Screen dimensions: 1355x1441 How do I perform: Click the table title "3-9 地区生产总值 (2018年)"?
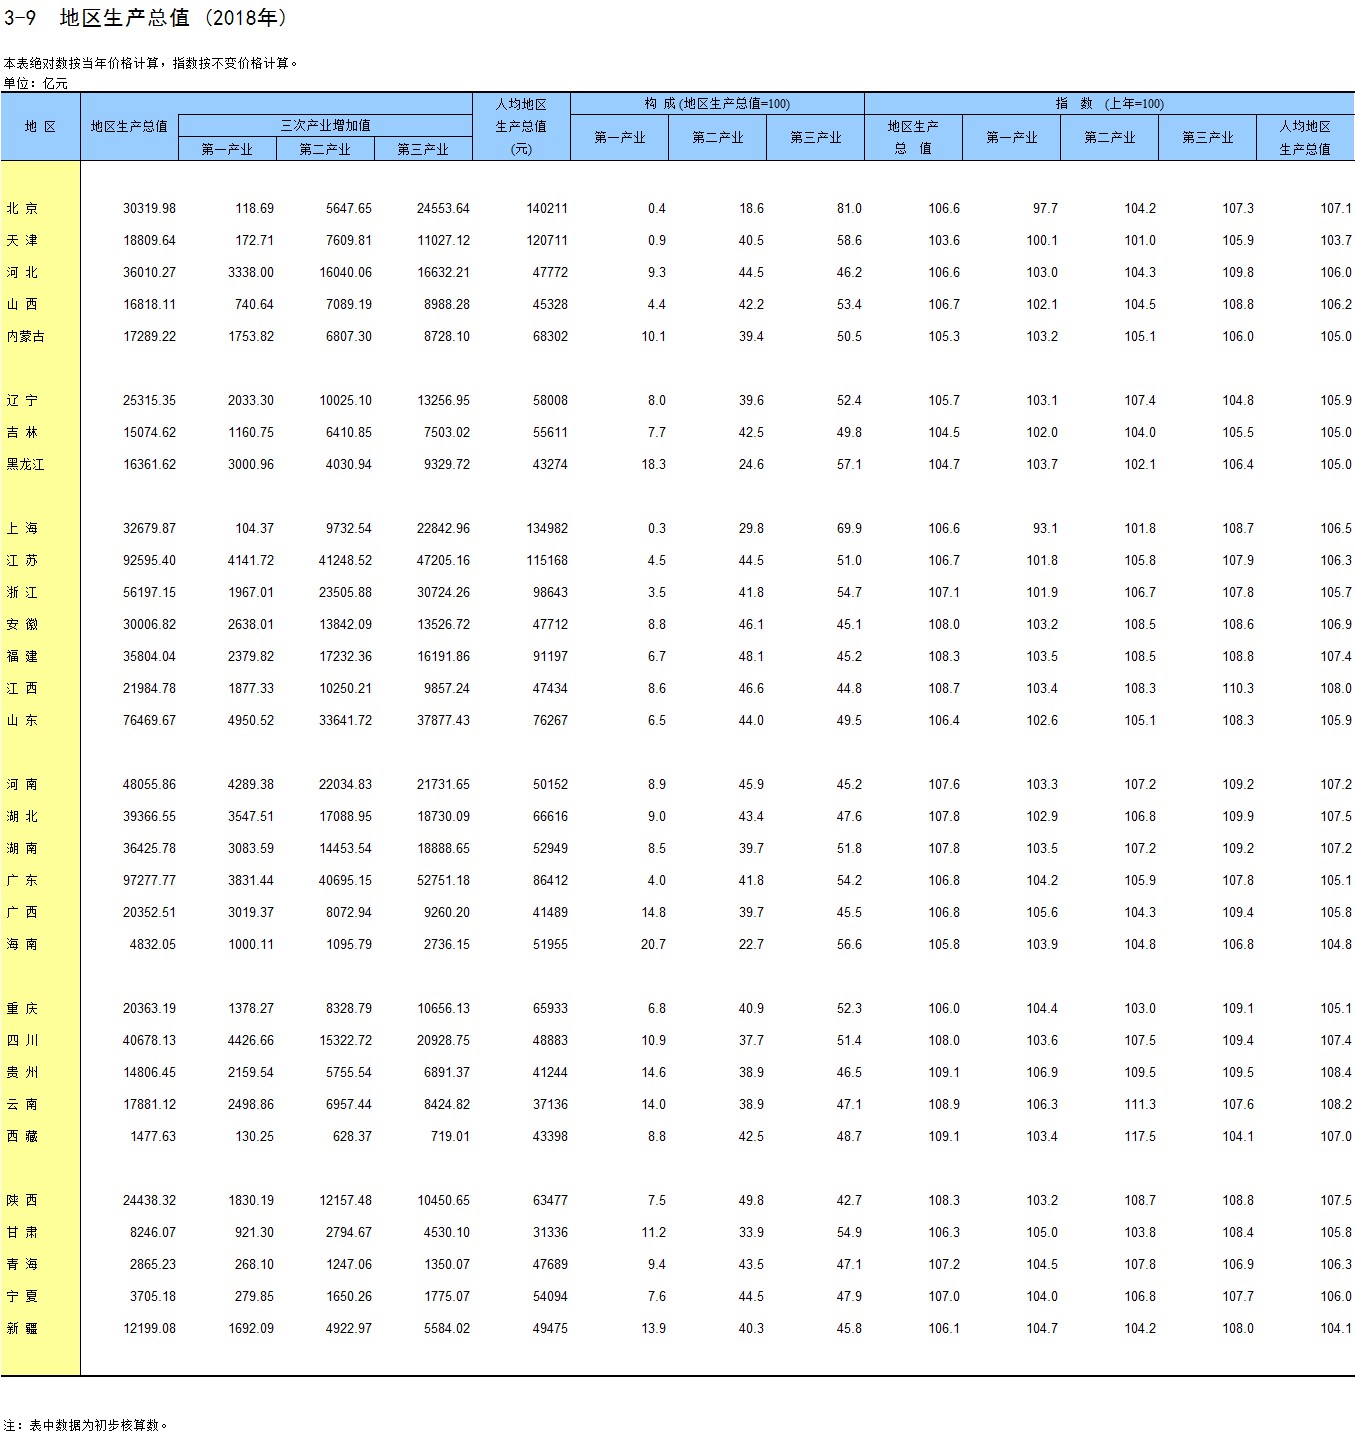click(x=147, y=18)
